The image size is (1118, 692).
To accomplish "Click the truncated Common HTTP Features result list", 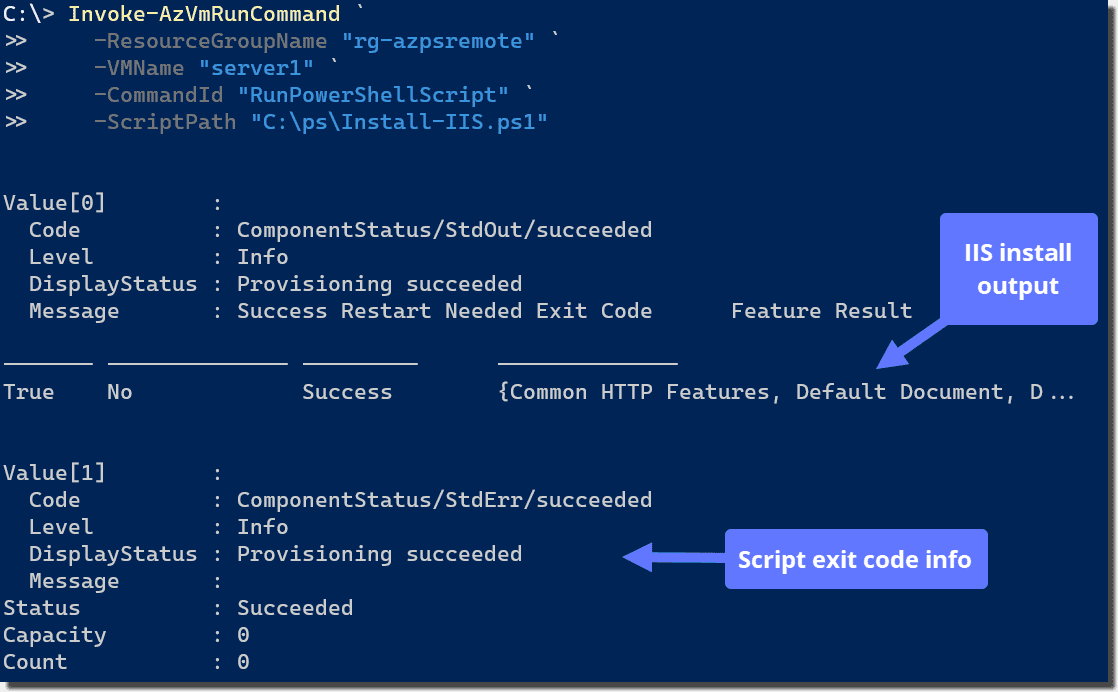I will click(785, 392).
